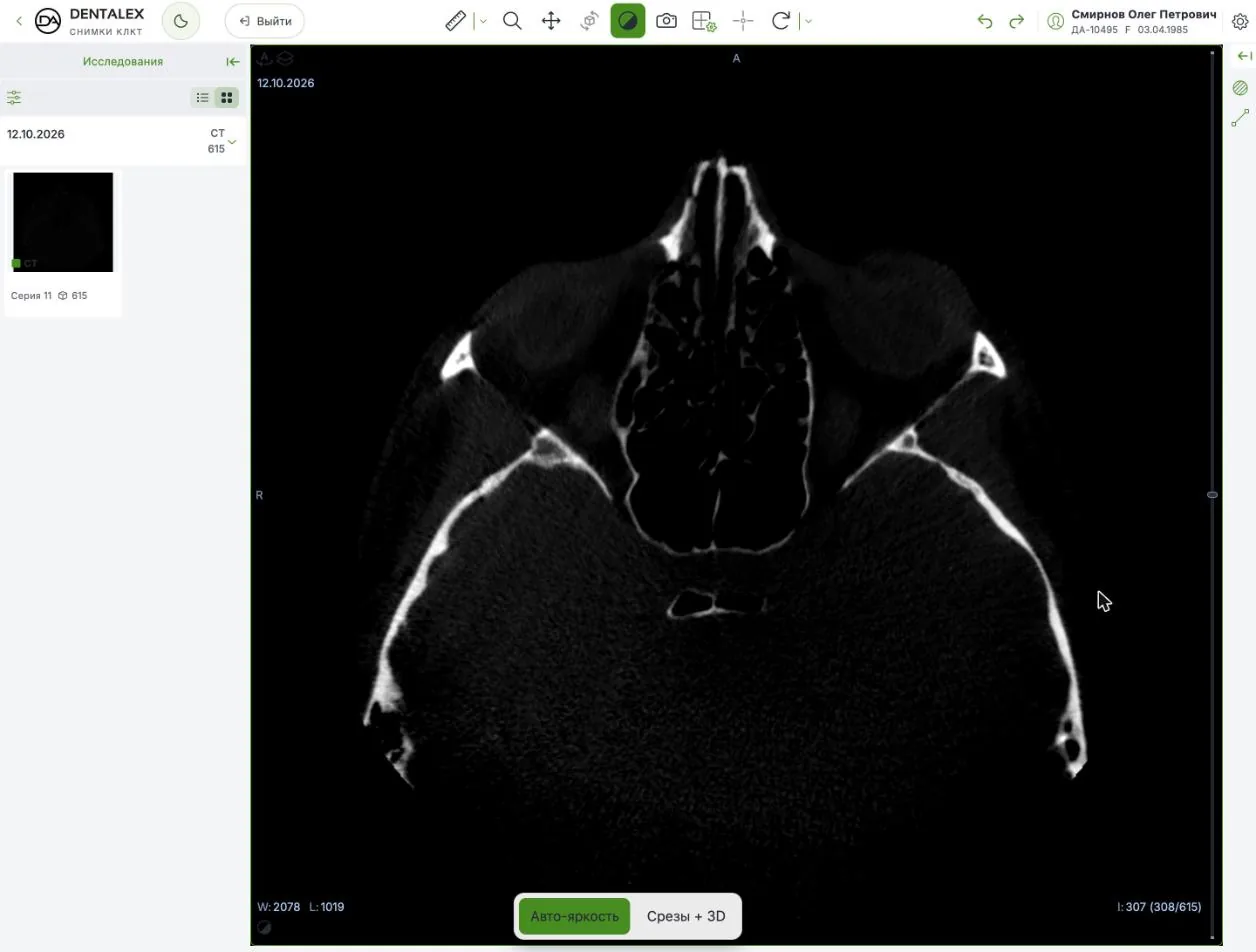Viewport: 1256px width, 952px height.
Task: Switch studies to grid view
Action: 227,98
